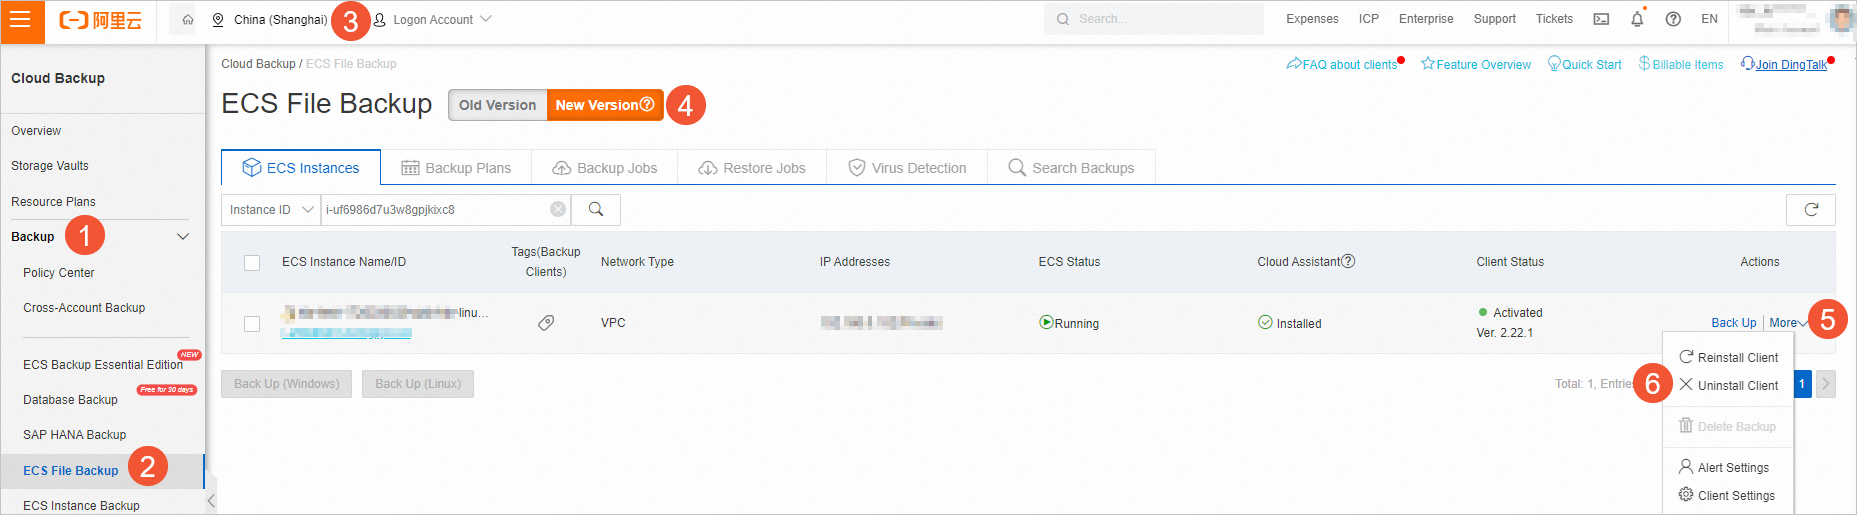1857x515 pixels.
Task: Collapse the sidebar with the arrow handle
Action: [x=211, y=501]
